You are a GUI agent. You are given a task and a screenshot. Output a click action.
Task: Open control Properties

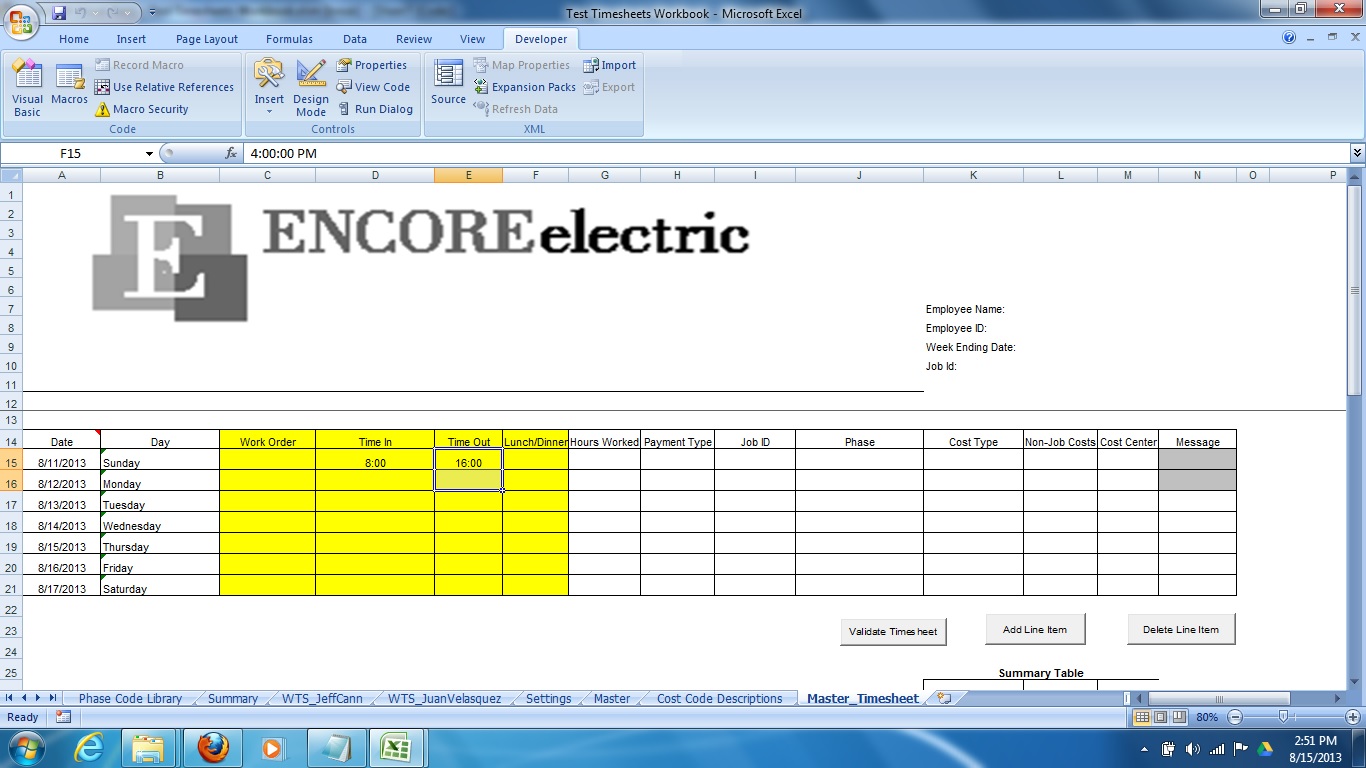pos(372,65)
